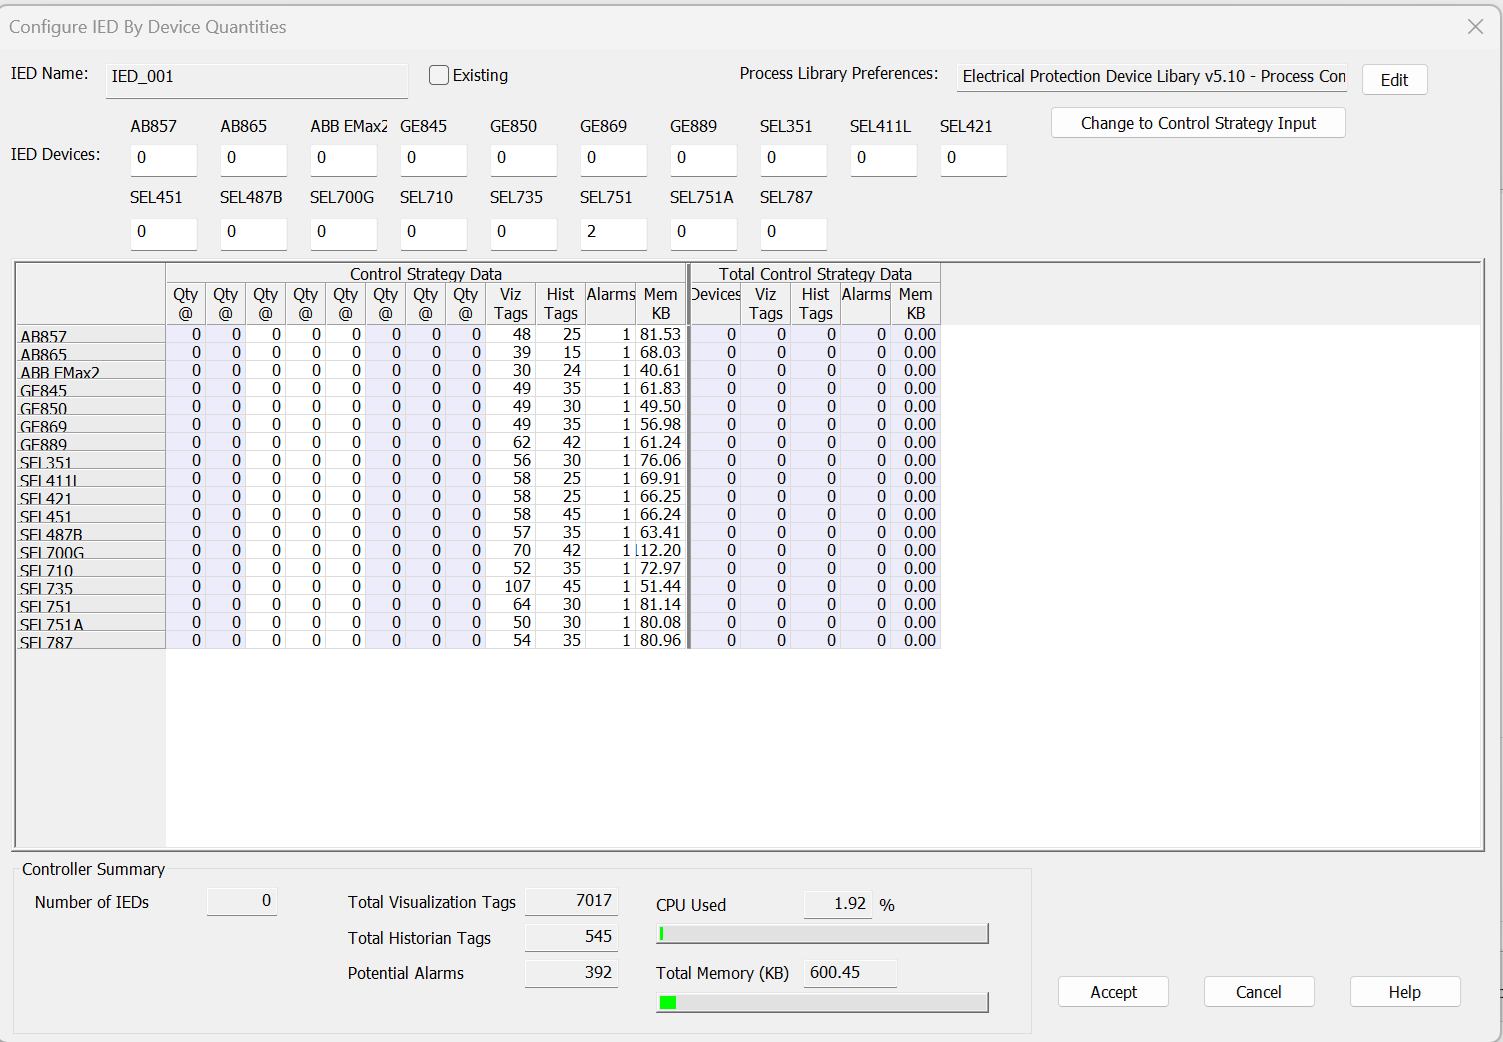Select the AB857 quantity field

[163, 159]
